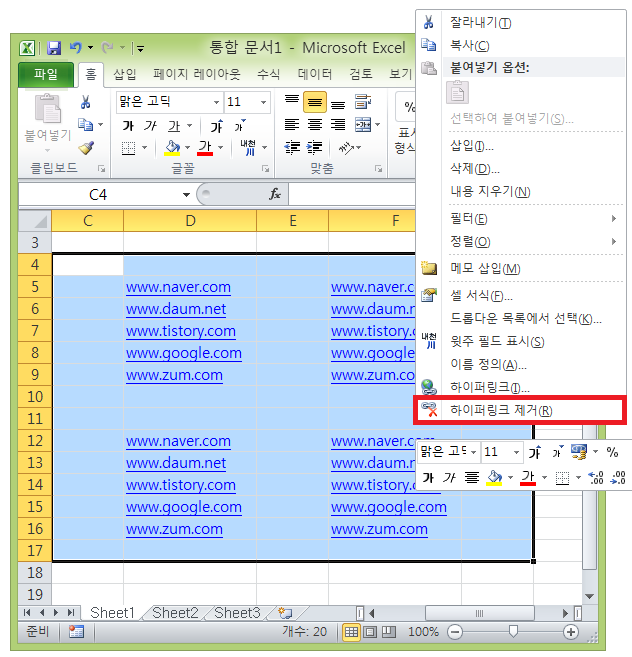Viewport: 632px width, 657px height.
Task: Click the www.naver.com link in cell D5
Action: coord(178,287)
